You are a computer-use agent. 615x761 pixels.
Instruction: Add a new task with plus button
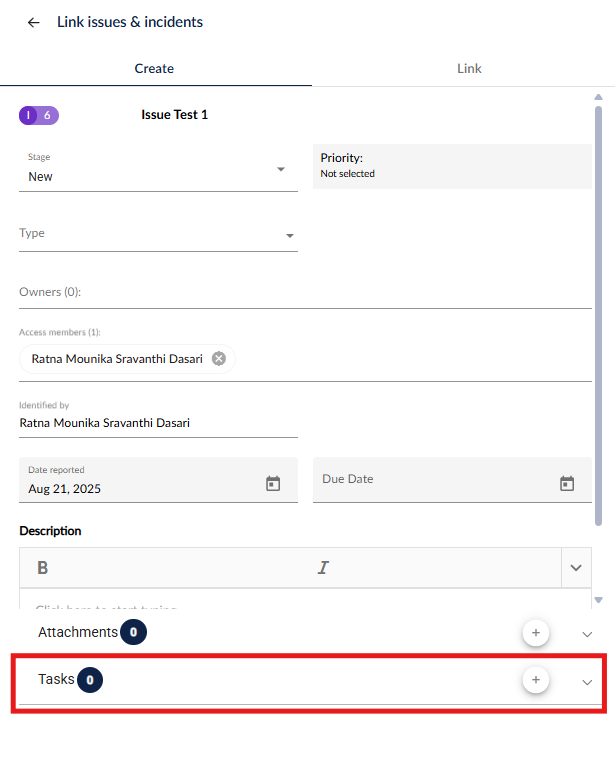[x=535, y=679]
